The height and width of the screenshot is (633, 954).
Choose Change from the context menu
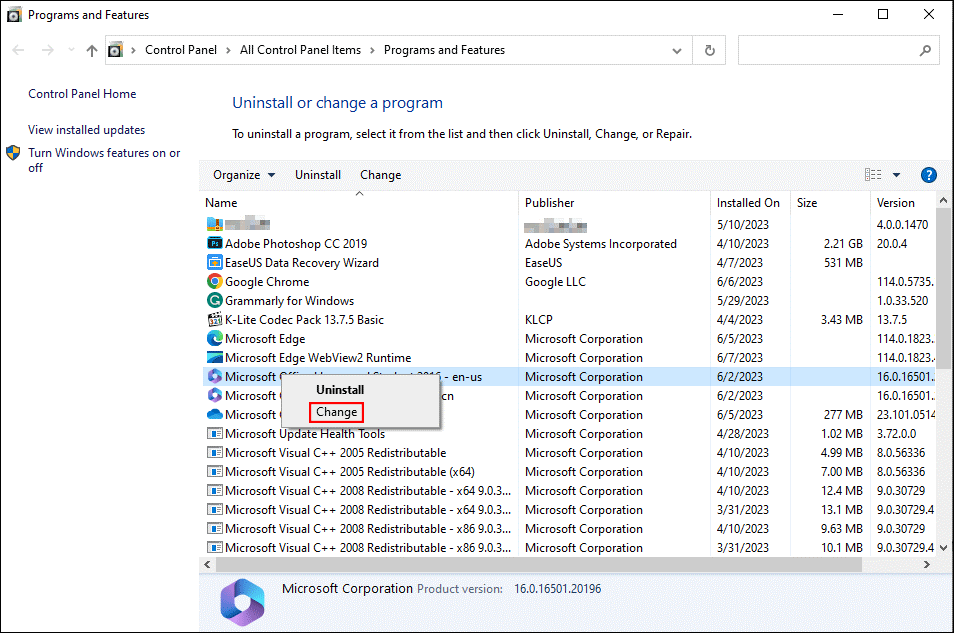pos(336,412)
